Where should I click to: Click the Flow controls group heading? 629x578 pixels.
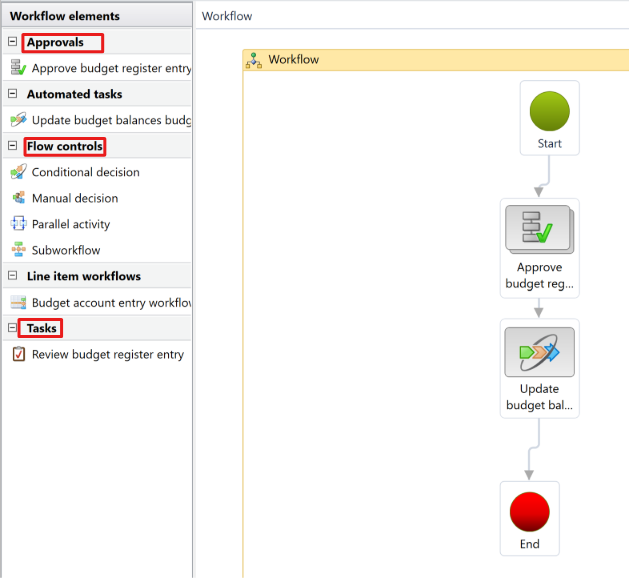click(x=65, y=146)
